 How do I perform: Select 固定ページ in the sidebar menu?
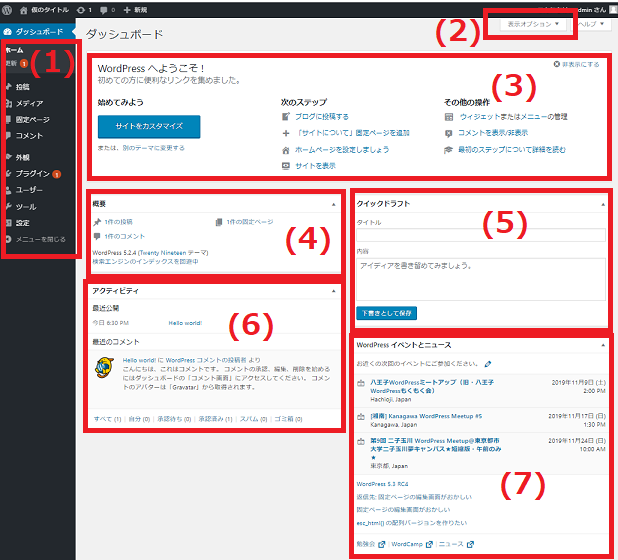point(33,120)
